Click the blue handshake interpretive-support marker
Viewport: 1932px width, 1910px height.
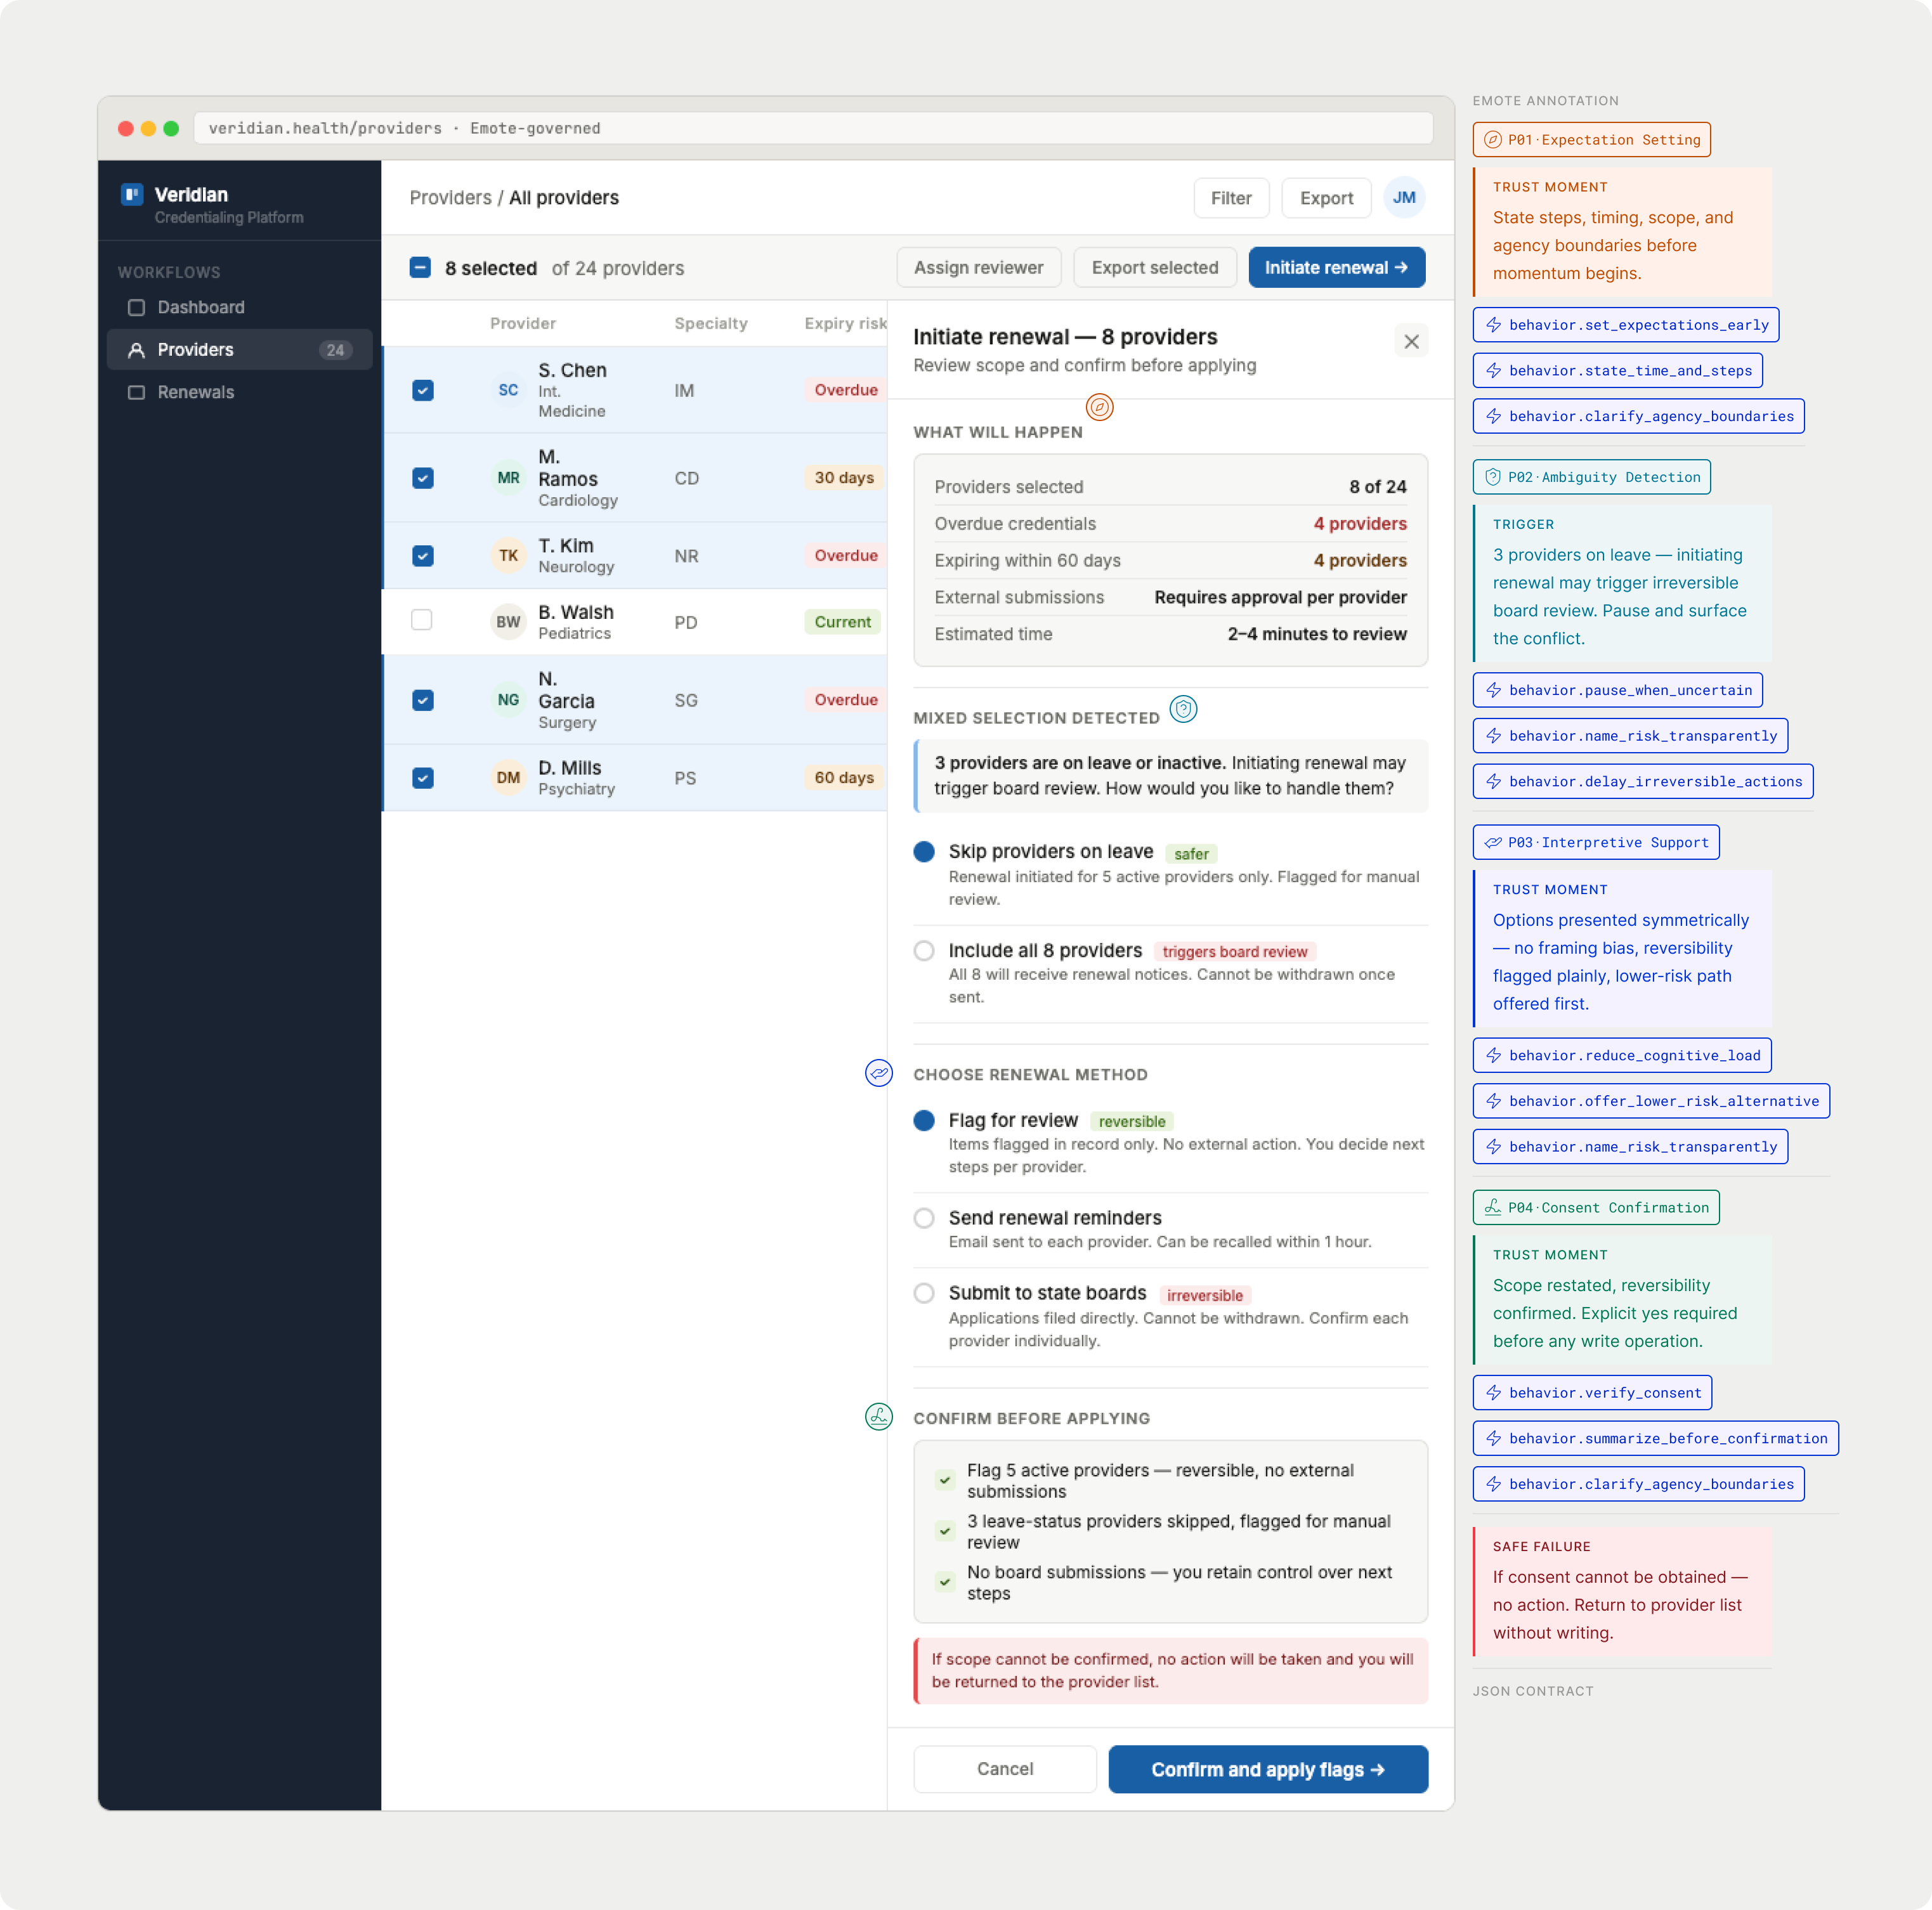(x=878, y=1073)
